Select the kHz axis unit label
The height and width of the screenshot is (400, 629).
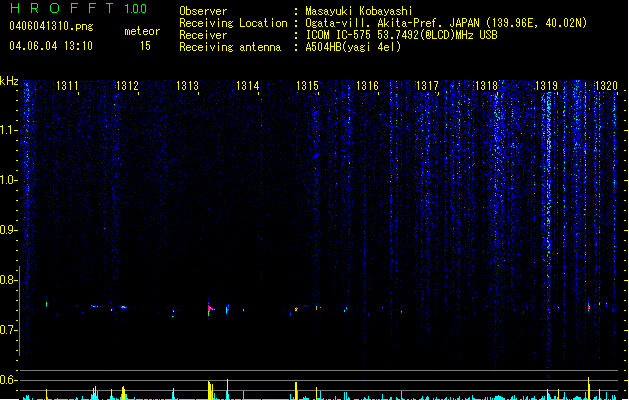9,81
